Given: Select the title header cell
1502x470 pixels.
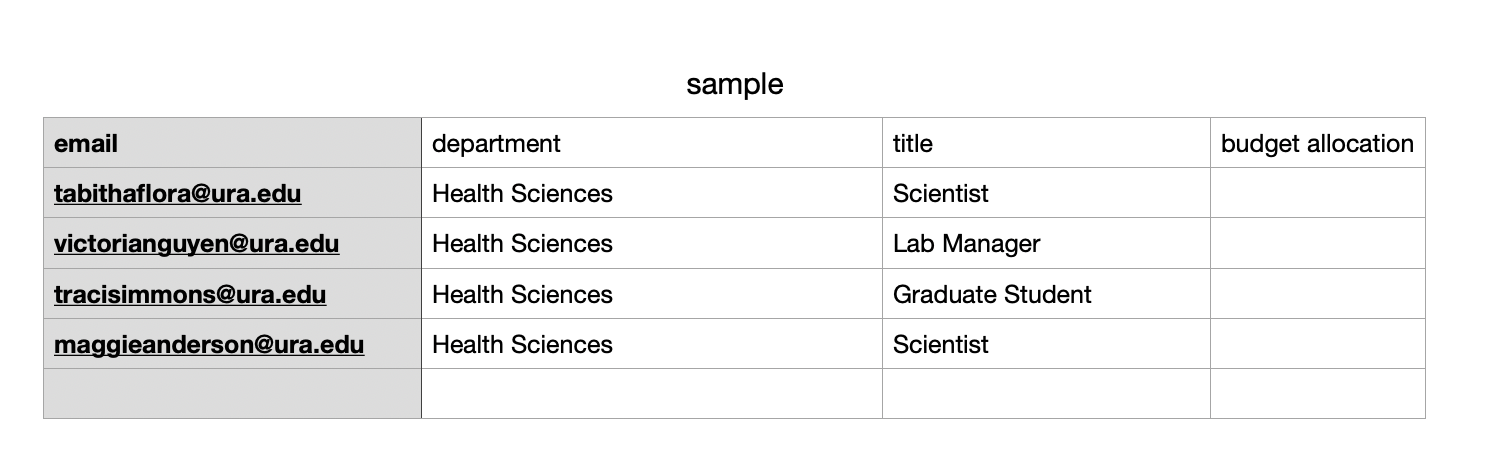Looking at the screenshot, I should click(x=1046, y=143).
